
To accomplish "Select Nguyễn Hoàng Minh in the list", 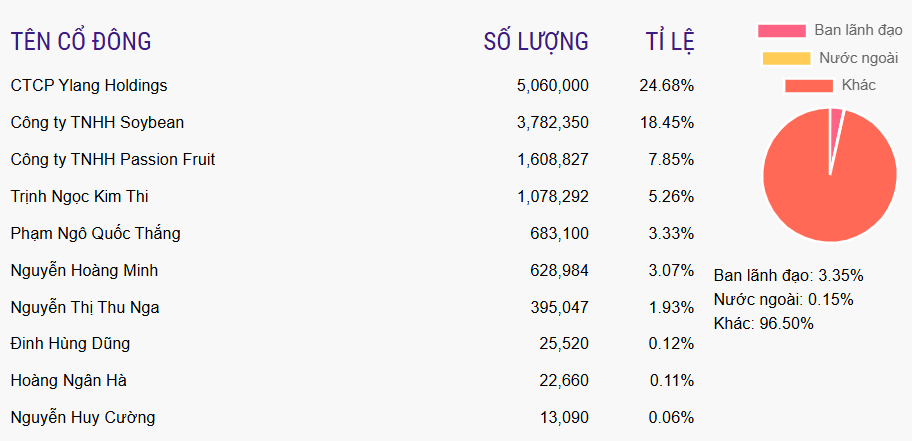I will [84, 271].
